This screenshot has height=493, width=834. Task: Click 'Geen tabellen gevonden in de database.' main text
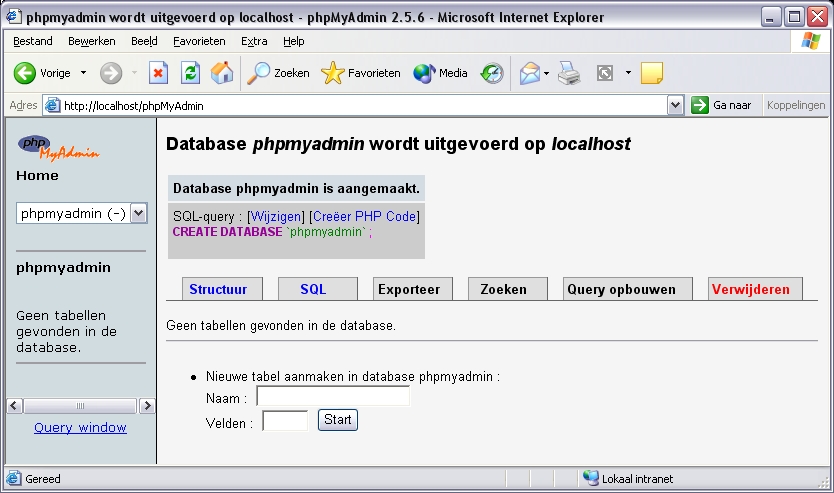pyautogui.click(x=281, y=325)
